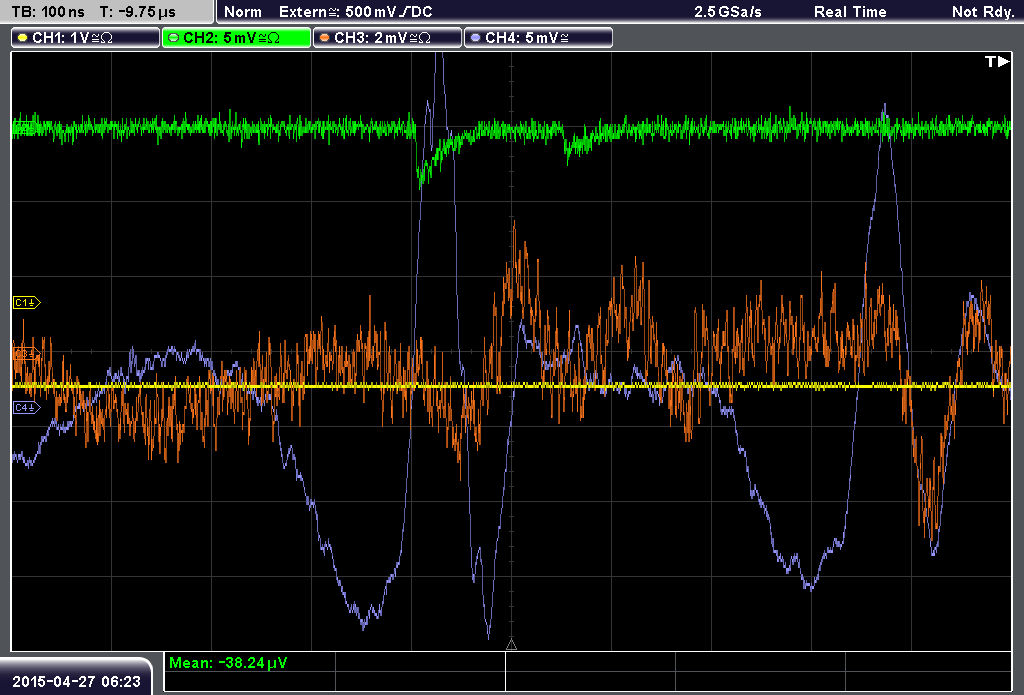Click the C1 ground level marker

27,302
